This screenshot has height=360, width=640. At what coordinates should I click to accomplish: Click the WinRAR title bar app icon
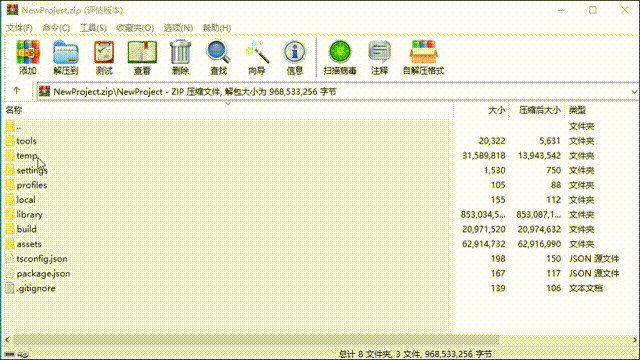[x=12, y=10]
